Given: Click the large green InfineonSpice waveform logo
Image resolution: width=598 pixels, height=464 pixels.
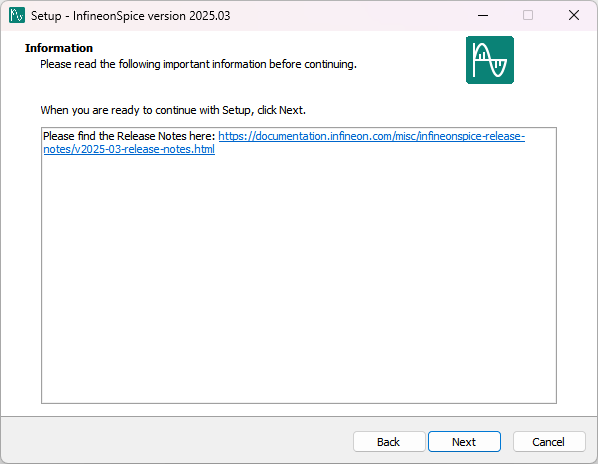Looking at the screenshot, I should (490, 60).
